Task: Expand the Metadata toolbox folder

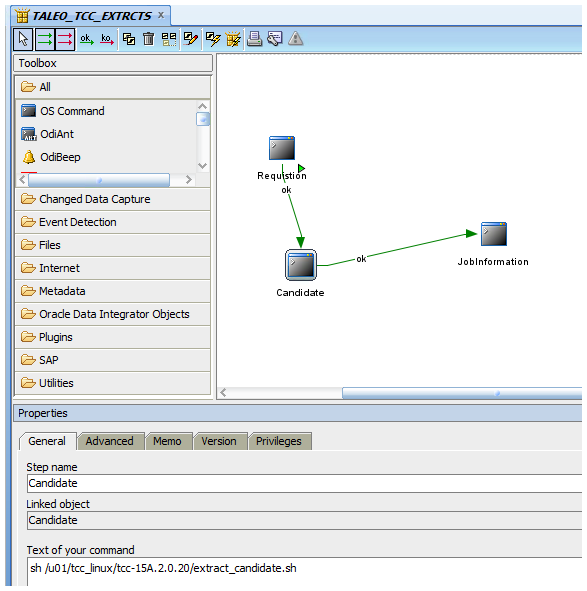Action: pos(112,291)
